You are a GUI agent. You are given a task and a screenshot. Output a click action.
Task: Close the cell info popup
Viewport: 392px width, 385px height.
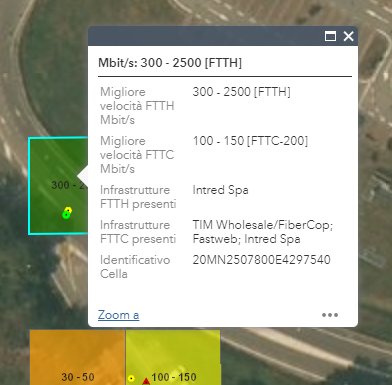click(x=348, y=36)
